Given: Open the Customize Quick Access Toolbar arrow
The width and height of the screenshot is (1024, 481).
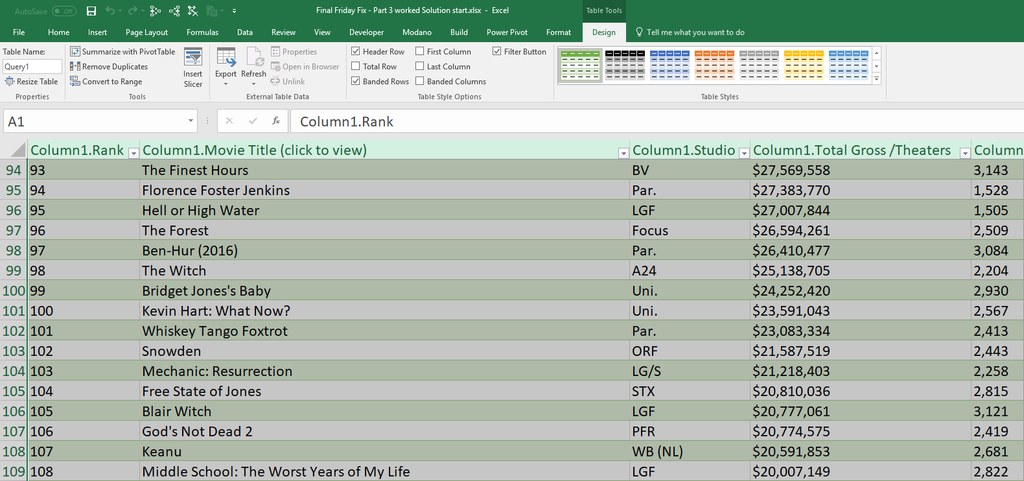Looking at the screenshot, I should (x=234, y=12).
